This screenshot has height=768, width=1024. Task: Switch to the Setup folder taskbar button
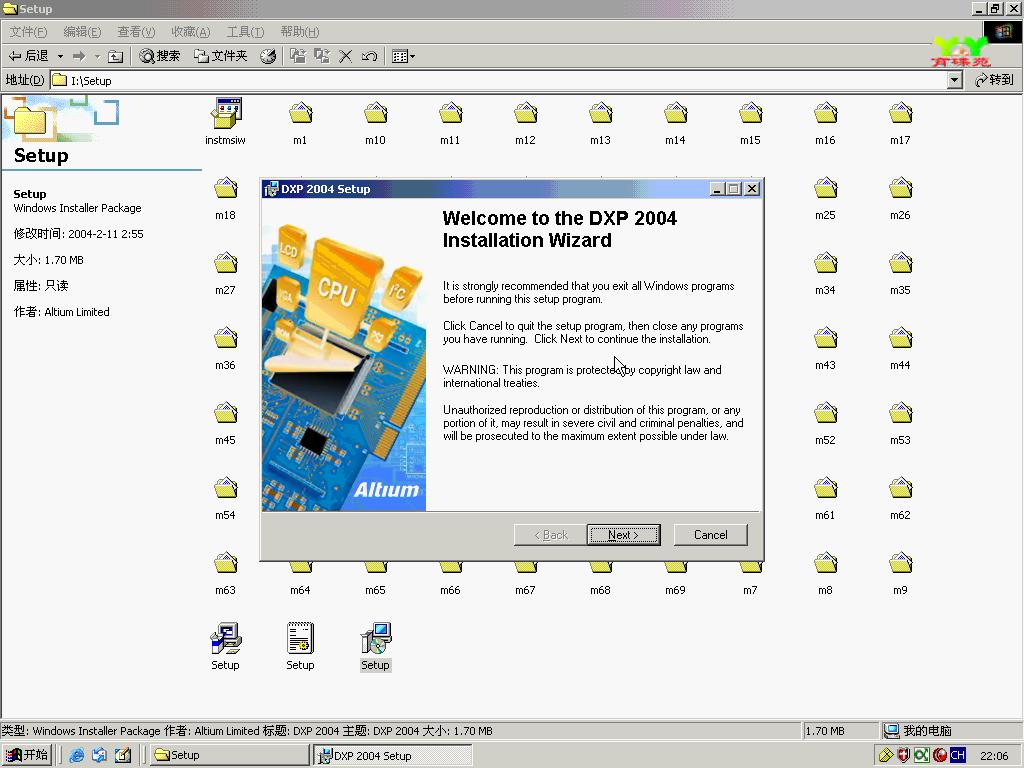click(x=229, y=755)
